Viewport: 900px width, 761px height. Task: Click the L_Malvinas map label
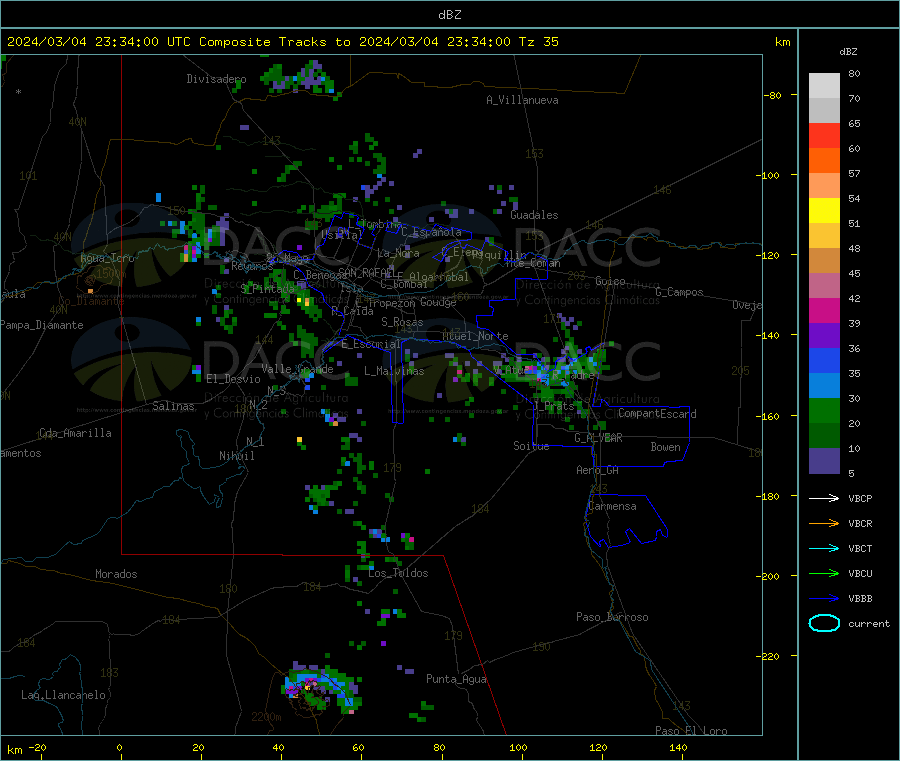(394, 371)
